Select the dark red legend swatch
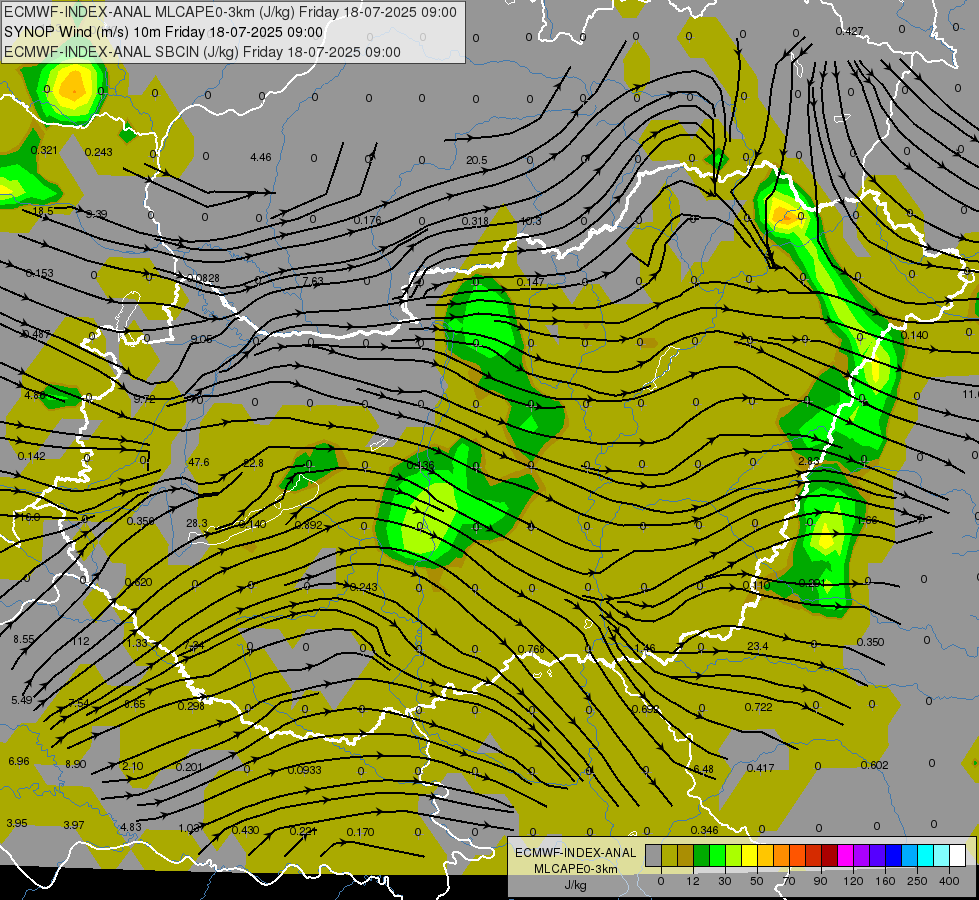This screenshot has height=900, width=979. (x=830, y=856)
